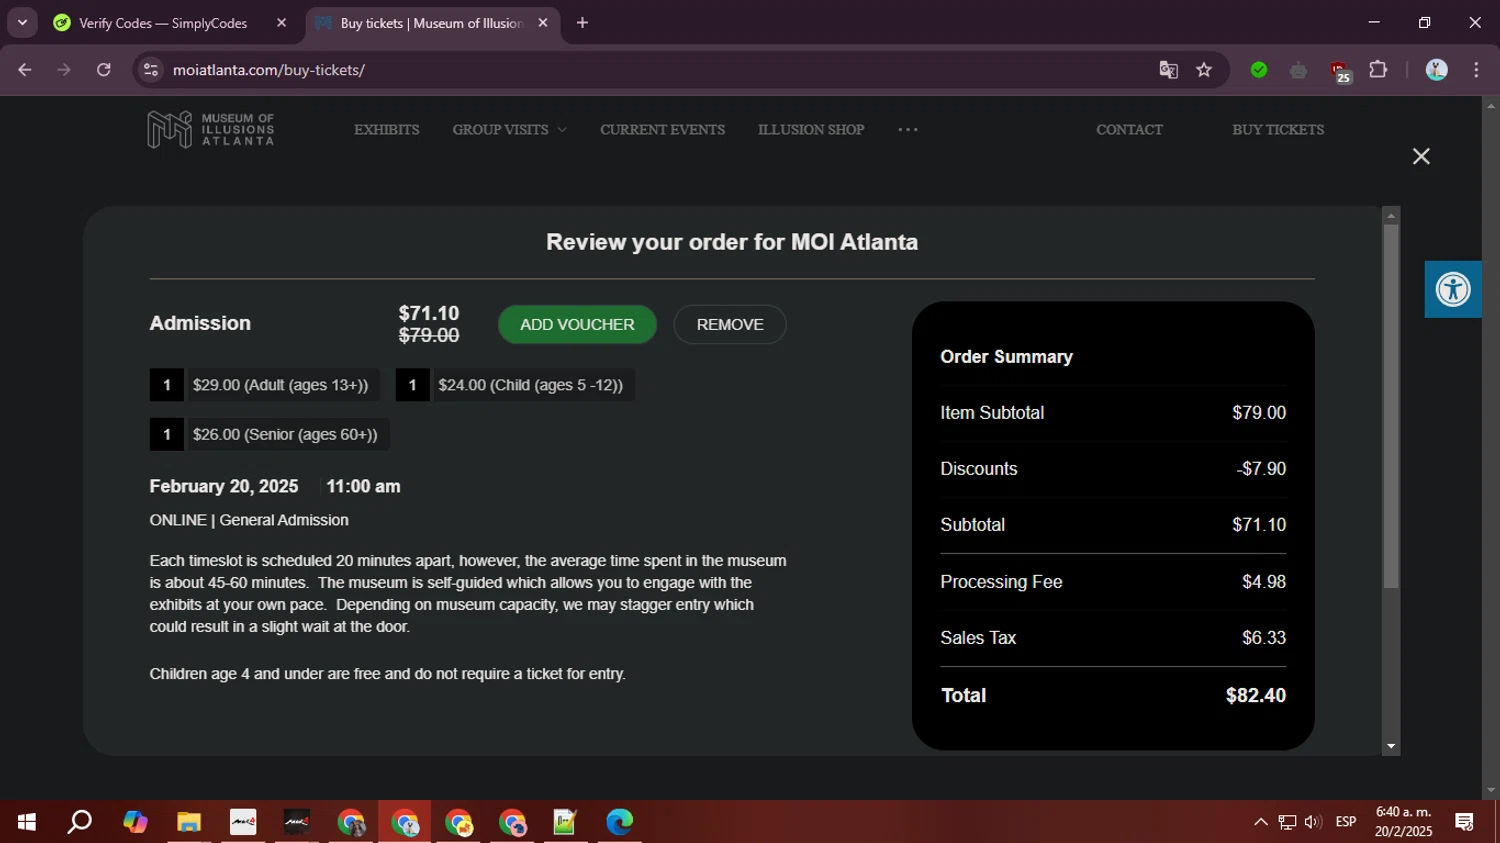Expand the GROUP VISITS dropdown
The height and width of the screenshot is (843, 1500).
pyautogui.click(x=509, y=130)
